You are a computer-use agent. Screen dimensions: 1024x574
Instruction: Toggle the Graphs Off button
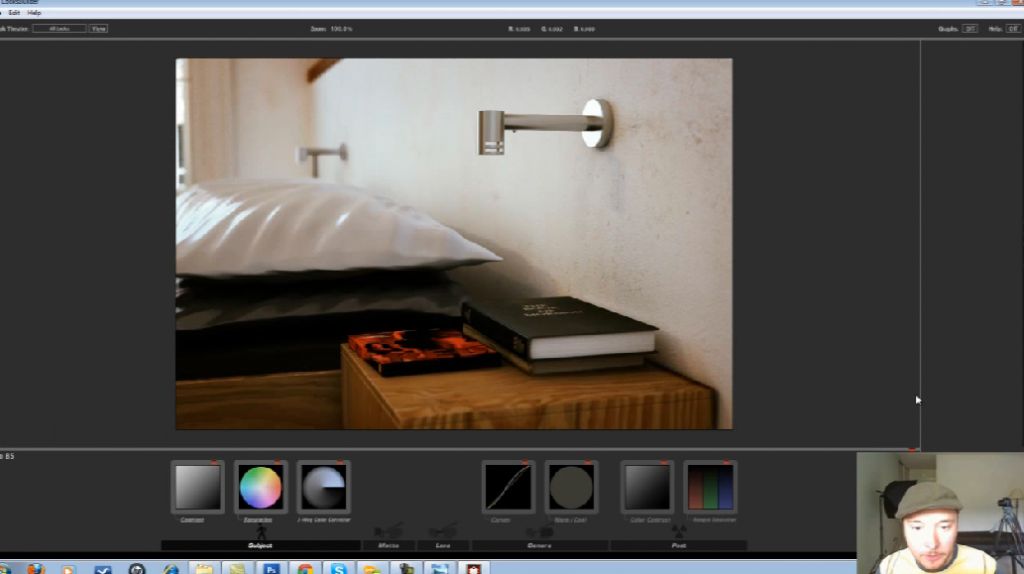(x=970, y=29)
